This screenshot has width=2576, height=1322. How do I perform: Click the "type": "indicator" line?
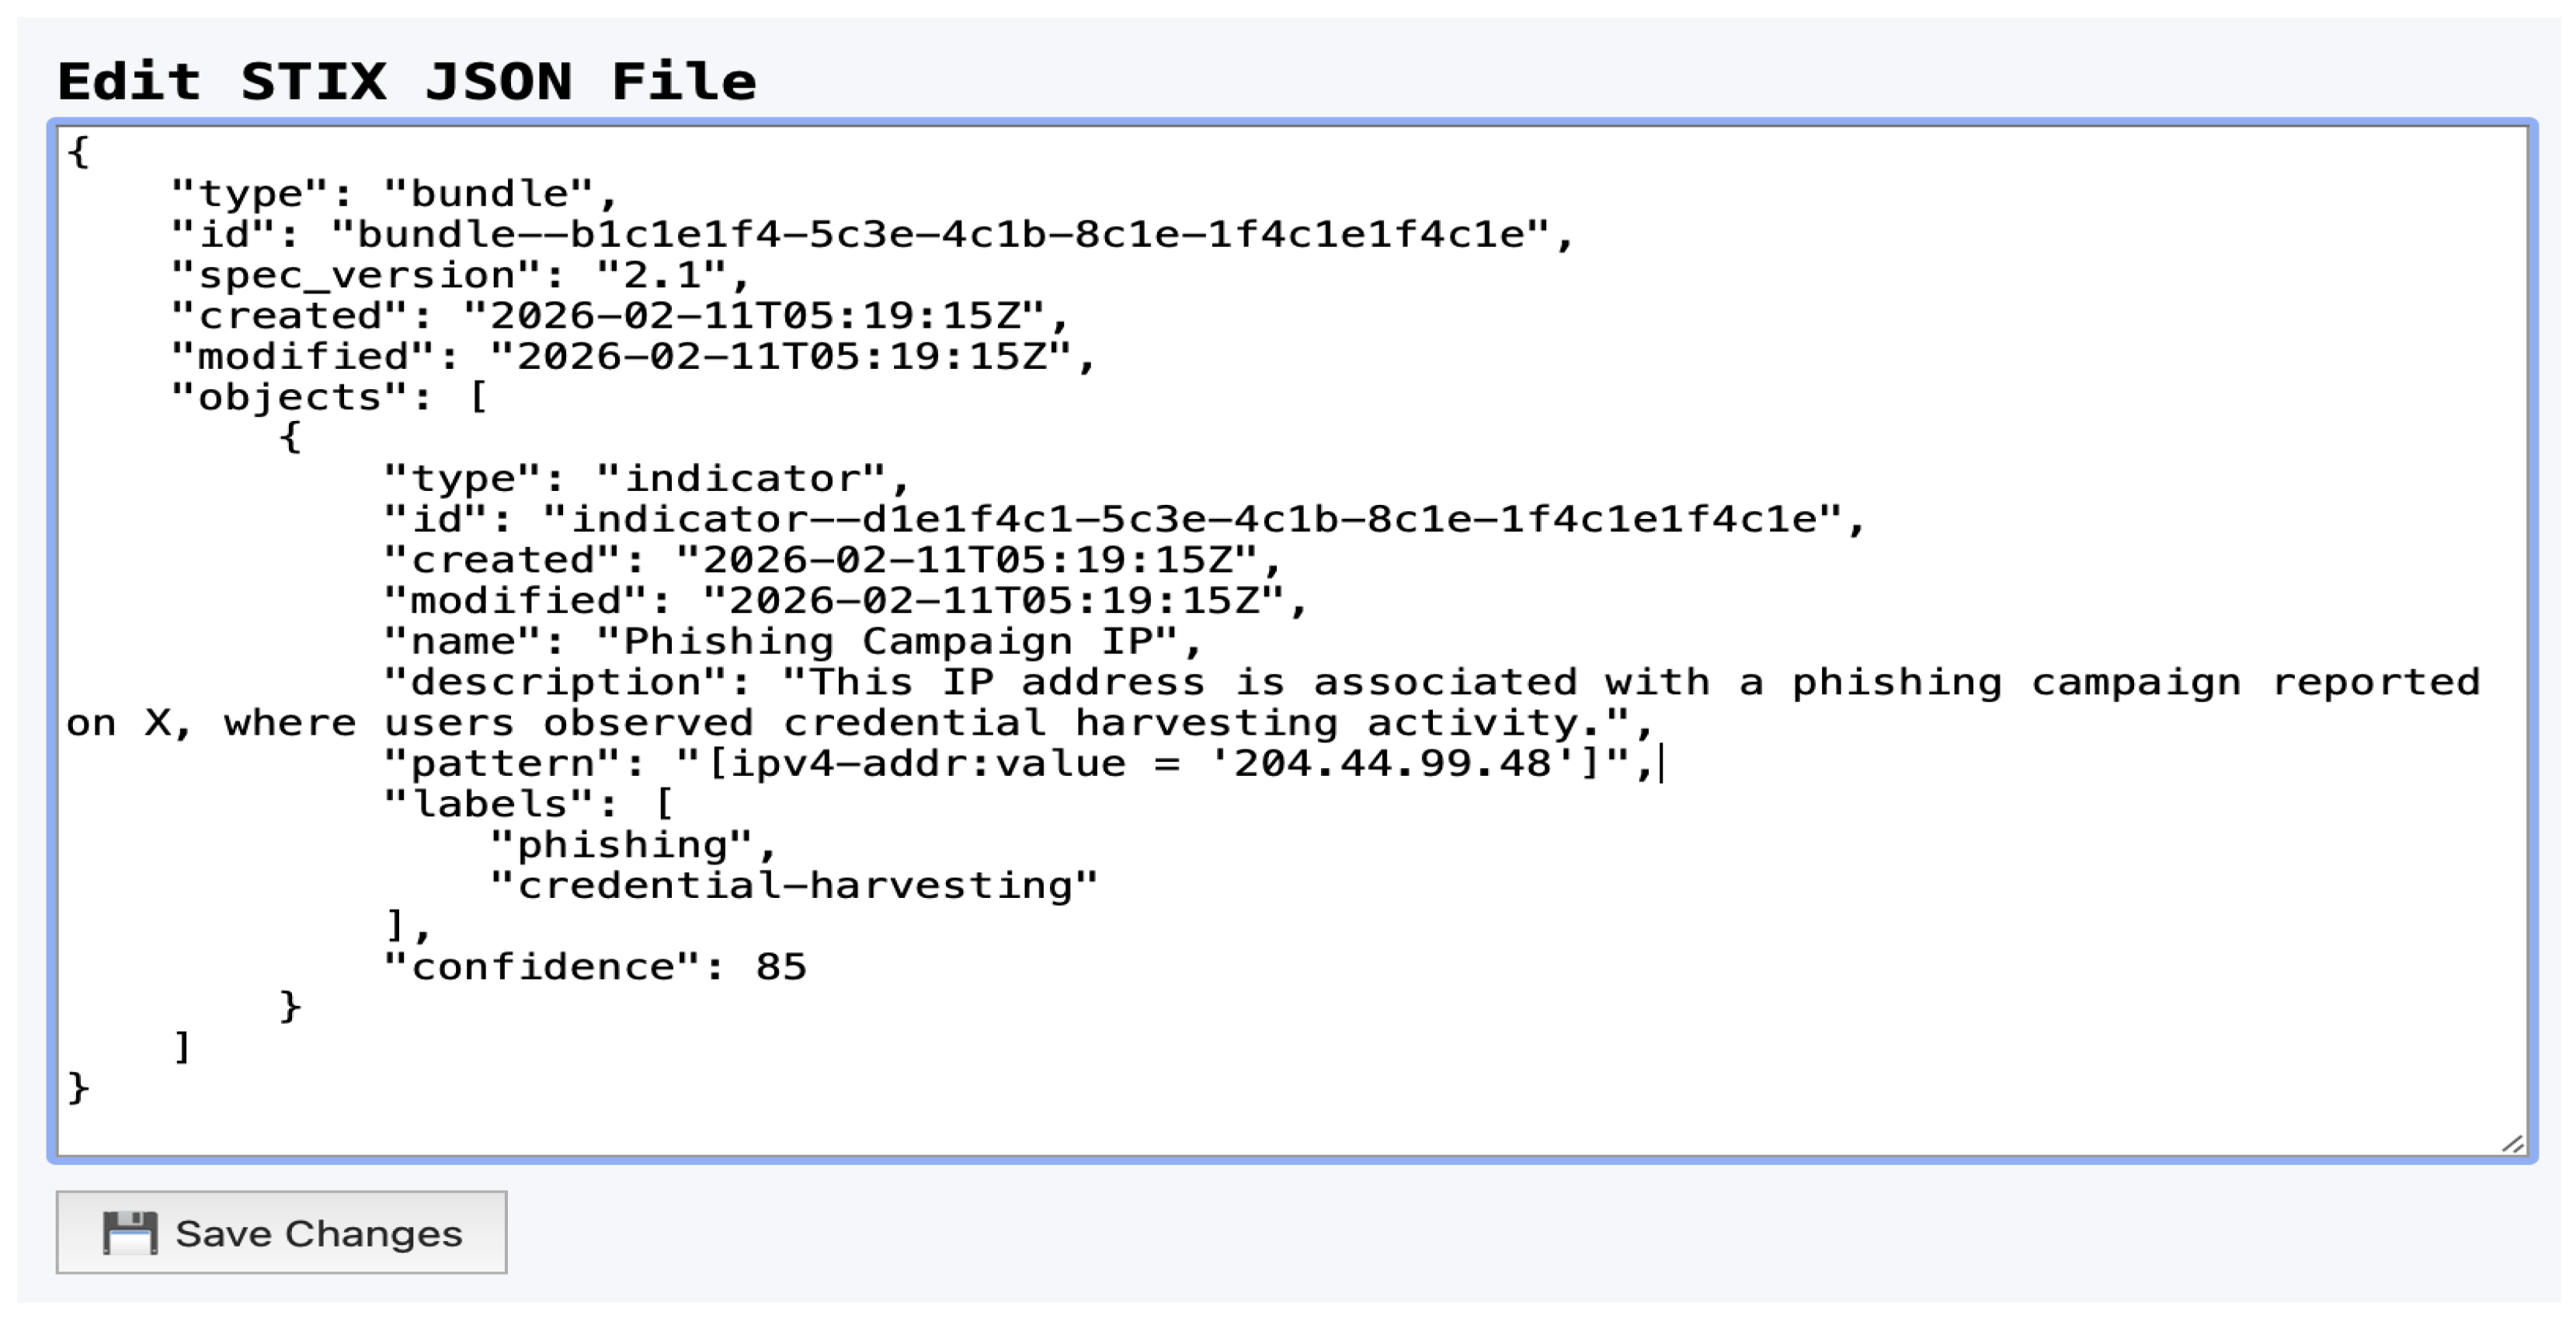click(646, 479)
